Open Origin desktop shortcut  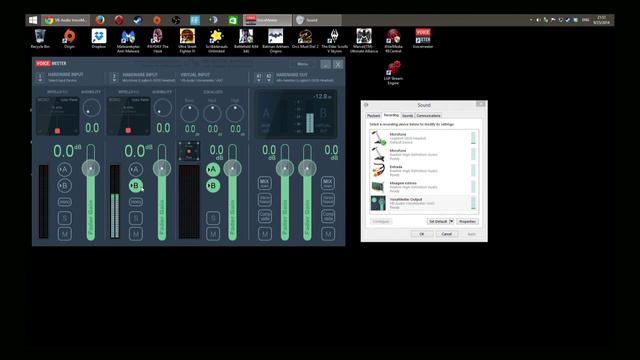tap(69, 39)
